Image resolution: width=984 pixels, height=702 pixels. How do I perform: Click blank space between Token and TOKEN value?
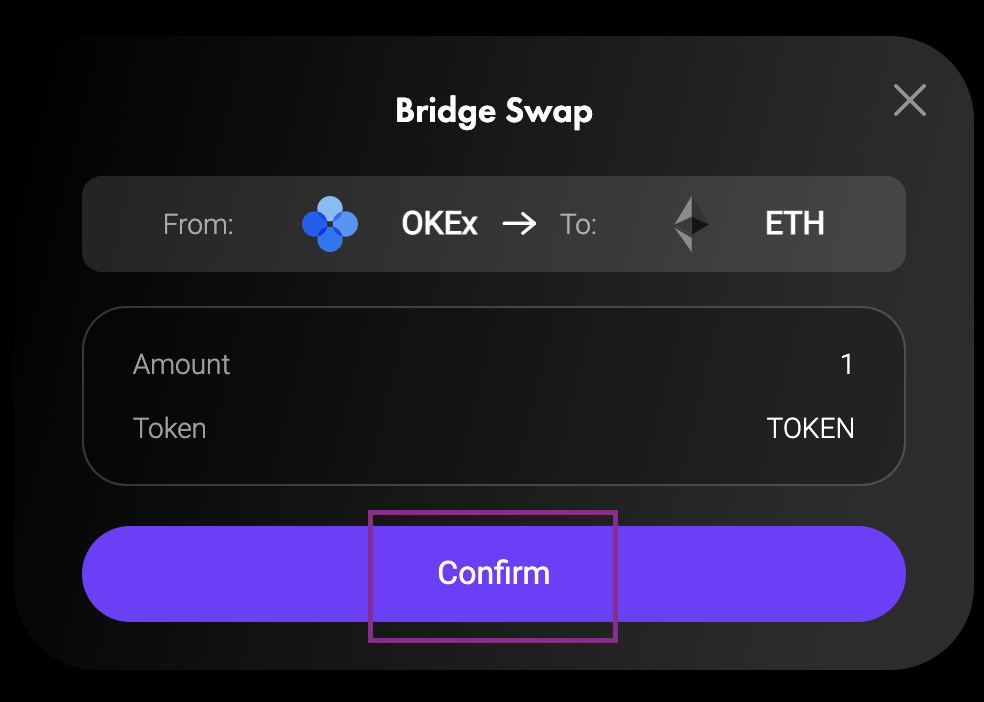tap(486, 428)
